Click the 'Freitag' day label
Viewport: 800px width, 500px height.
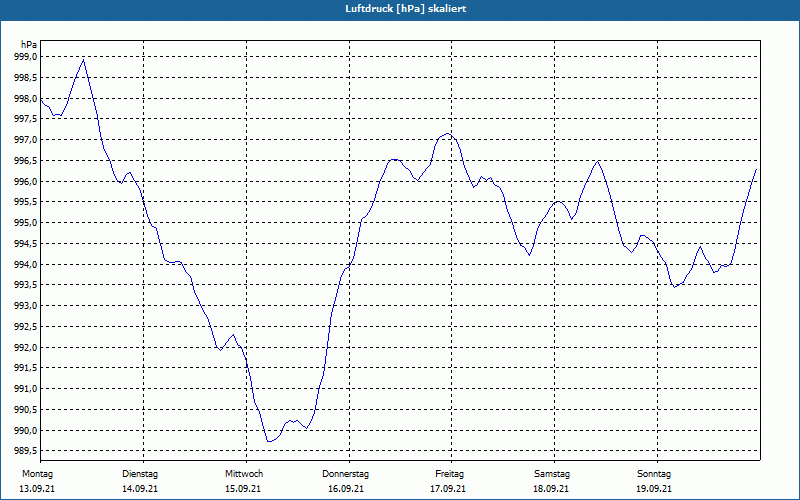tap(449, 474)
